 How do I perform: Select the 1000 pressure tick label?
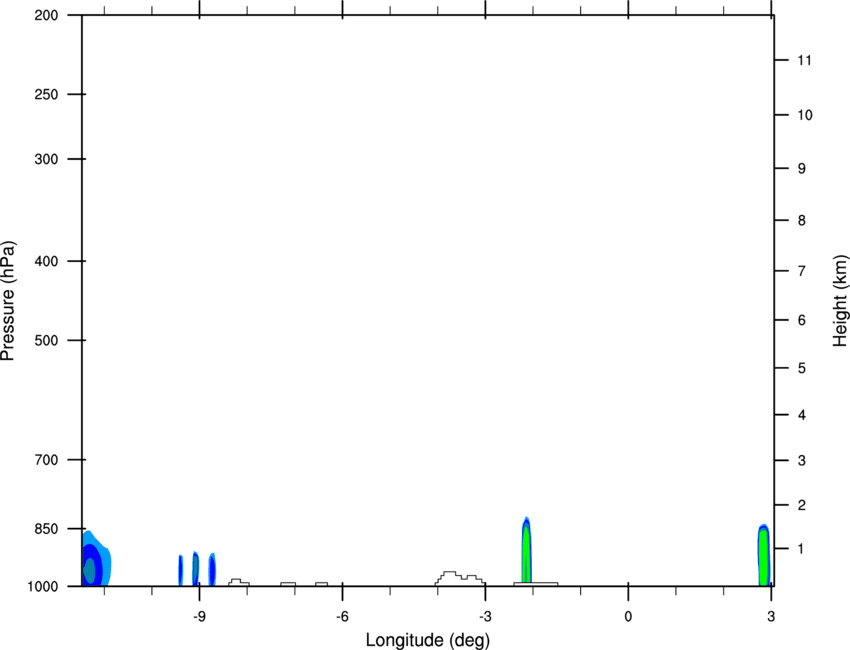coord(43,587)
